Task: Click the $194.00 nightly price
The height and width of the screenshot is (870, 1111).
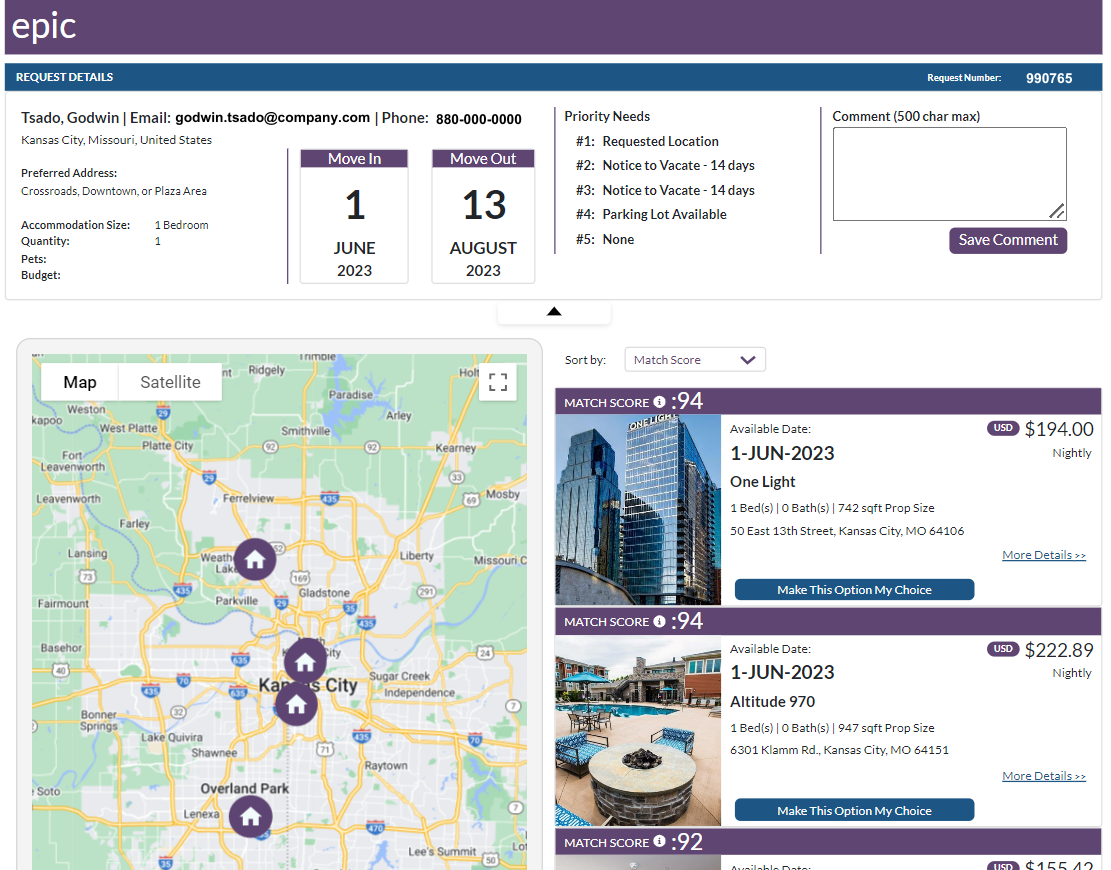Action: point(1059,429)
